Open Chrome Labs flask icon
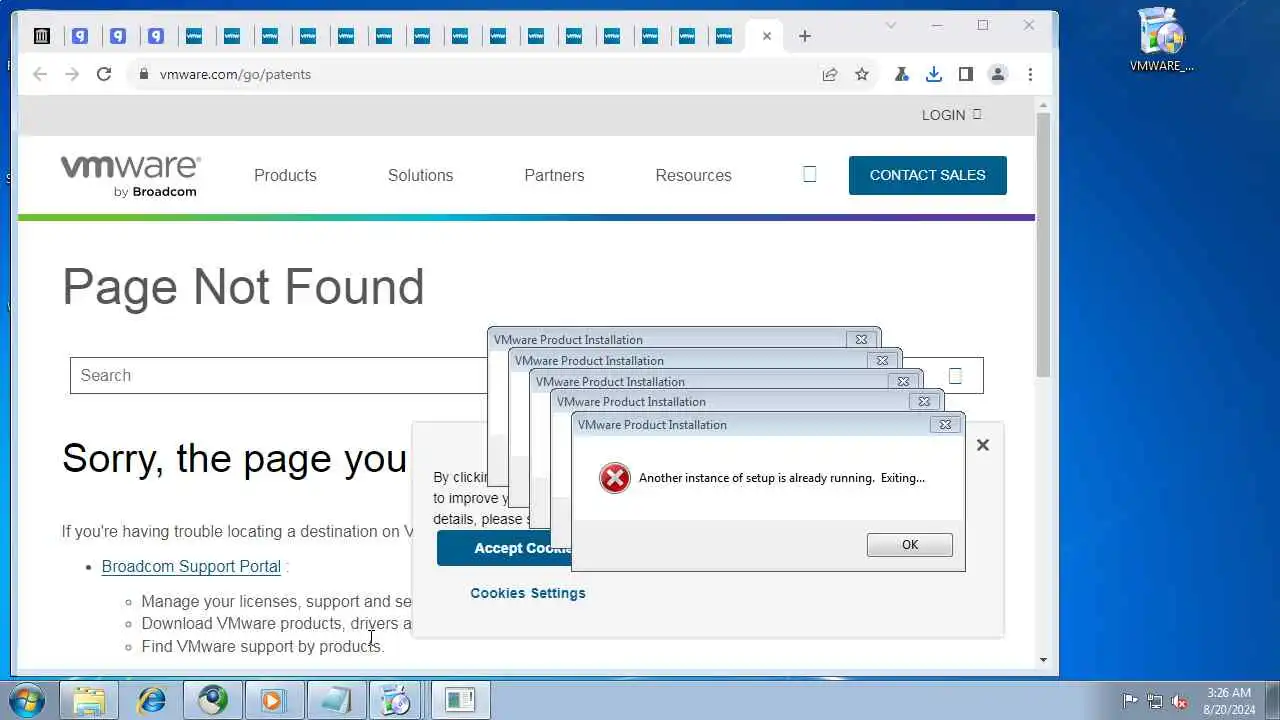This screenshot has height=720, width=1280. [x=901, y=74]
